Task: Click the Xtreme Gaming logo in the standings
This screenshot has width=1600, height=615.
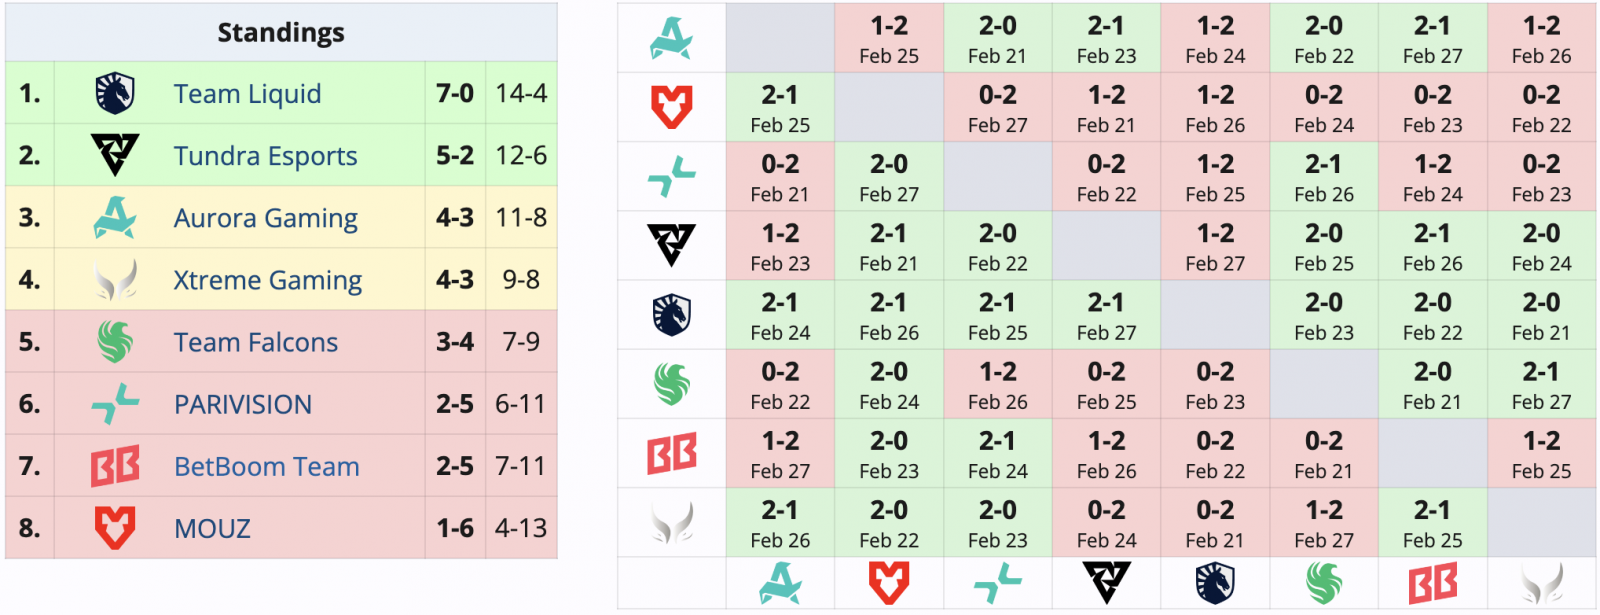Action: (114, 280)
